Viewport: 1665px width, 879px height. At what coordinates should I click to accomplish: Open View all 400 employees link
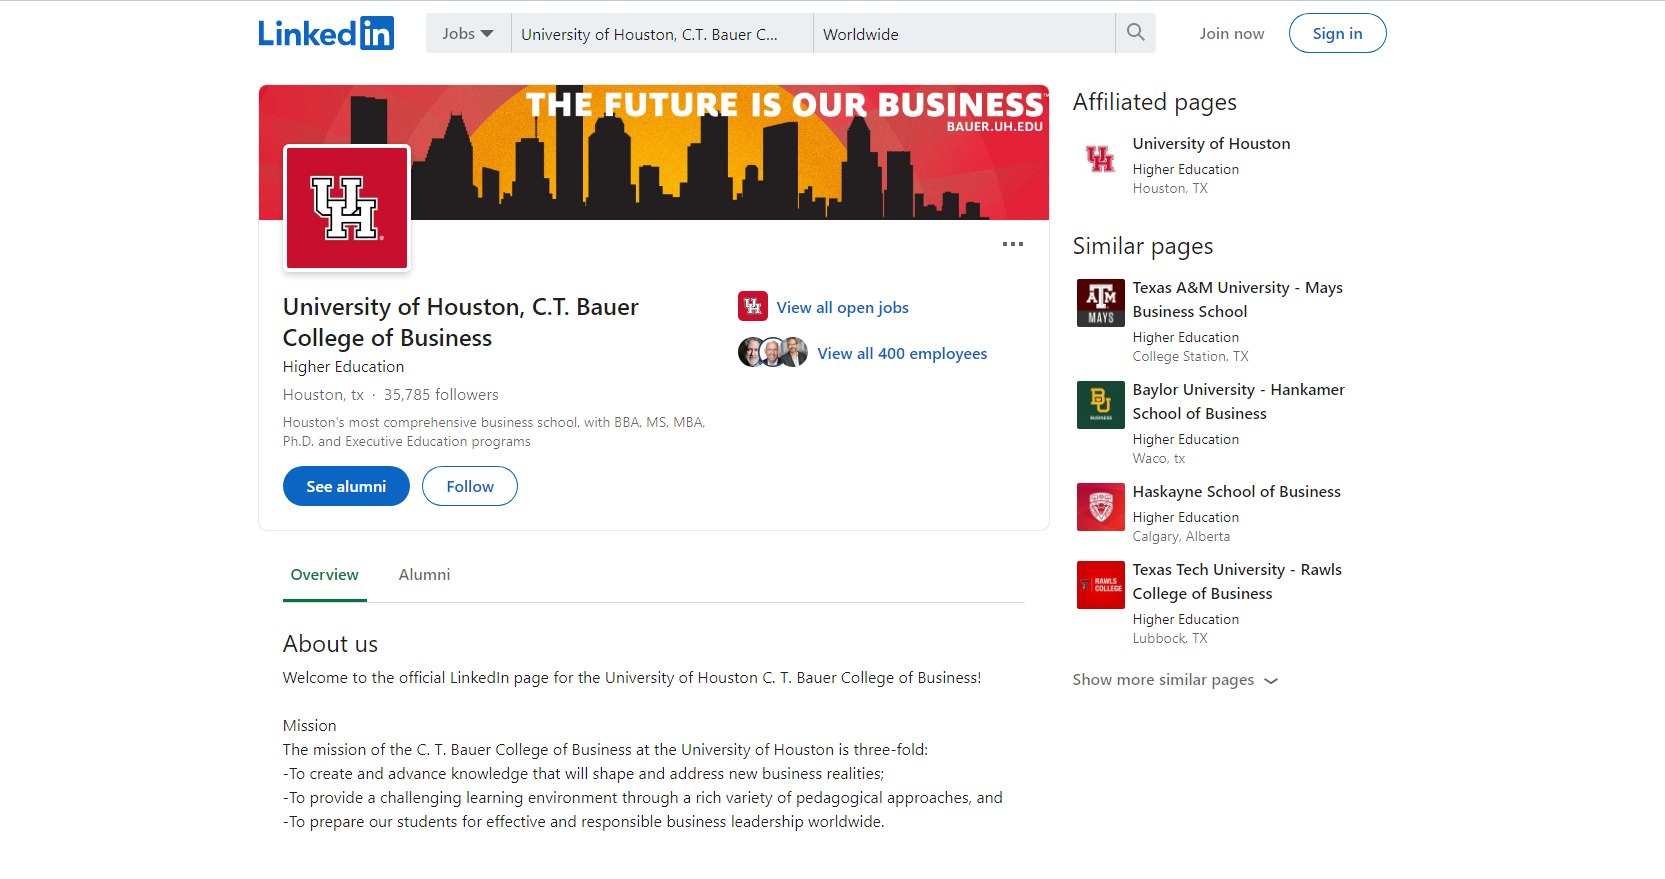(902, 354)
